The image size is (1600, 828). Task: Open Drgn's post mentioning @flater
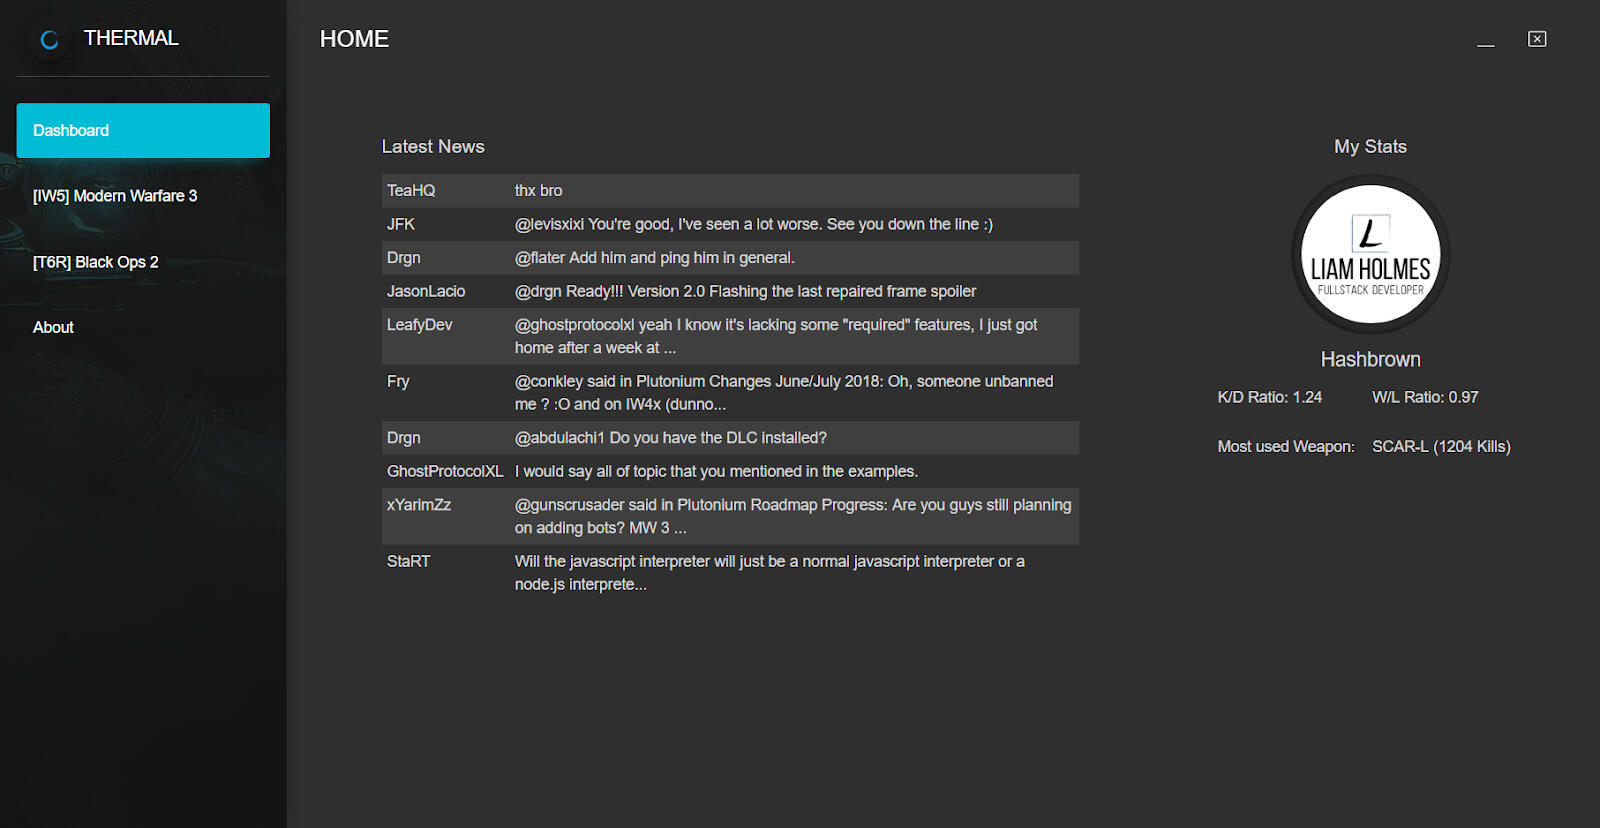[730, 258]
